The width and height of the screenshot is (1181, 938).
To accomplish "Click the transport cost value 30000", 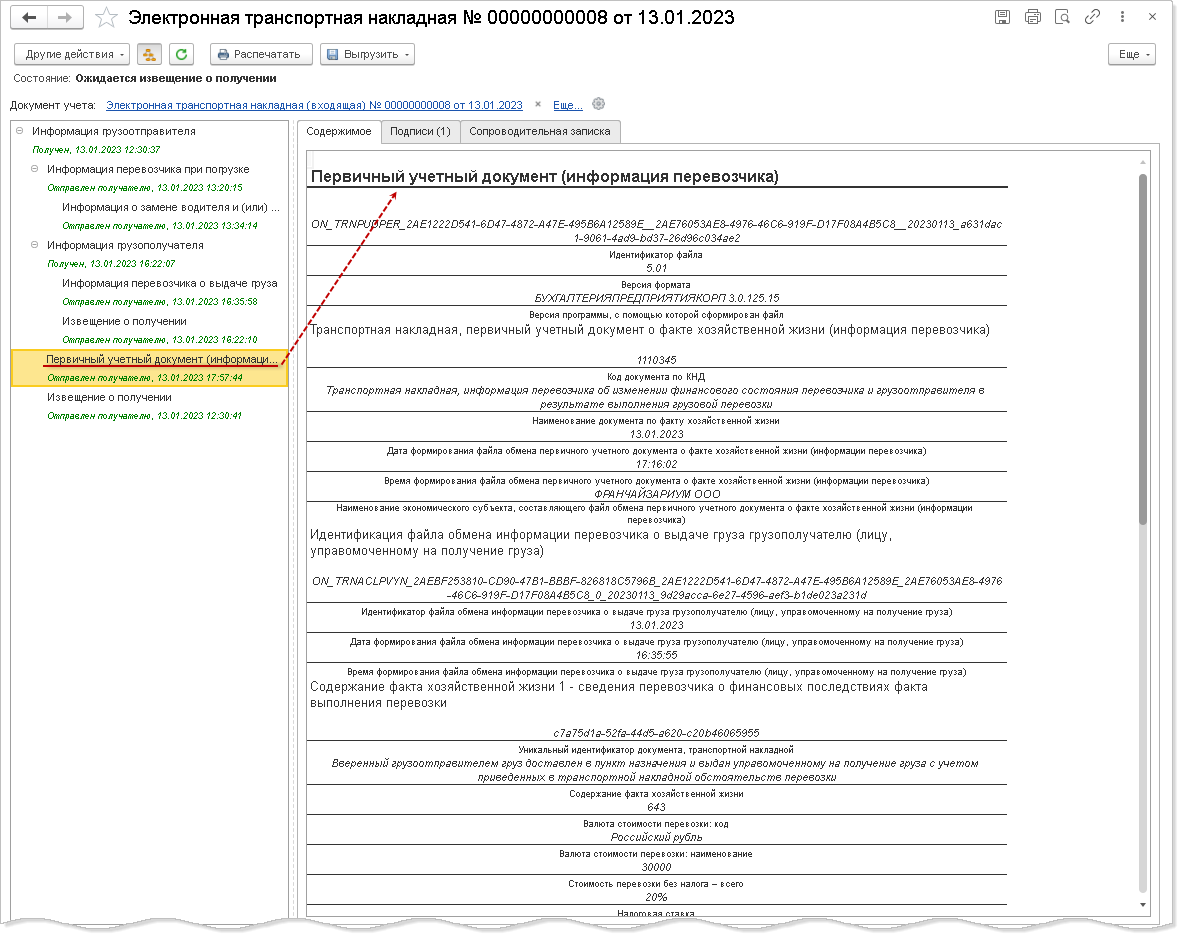I will [x=657, y=867].
